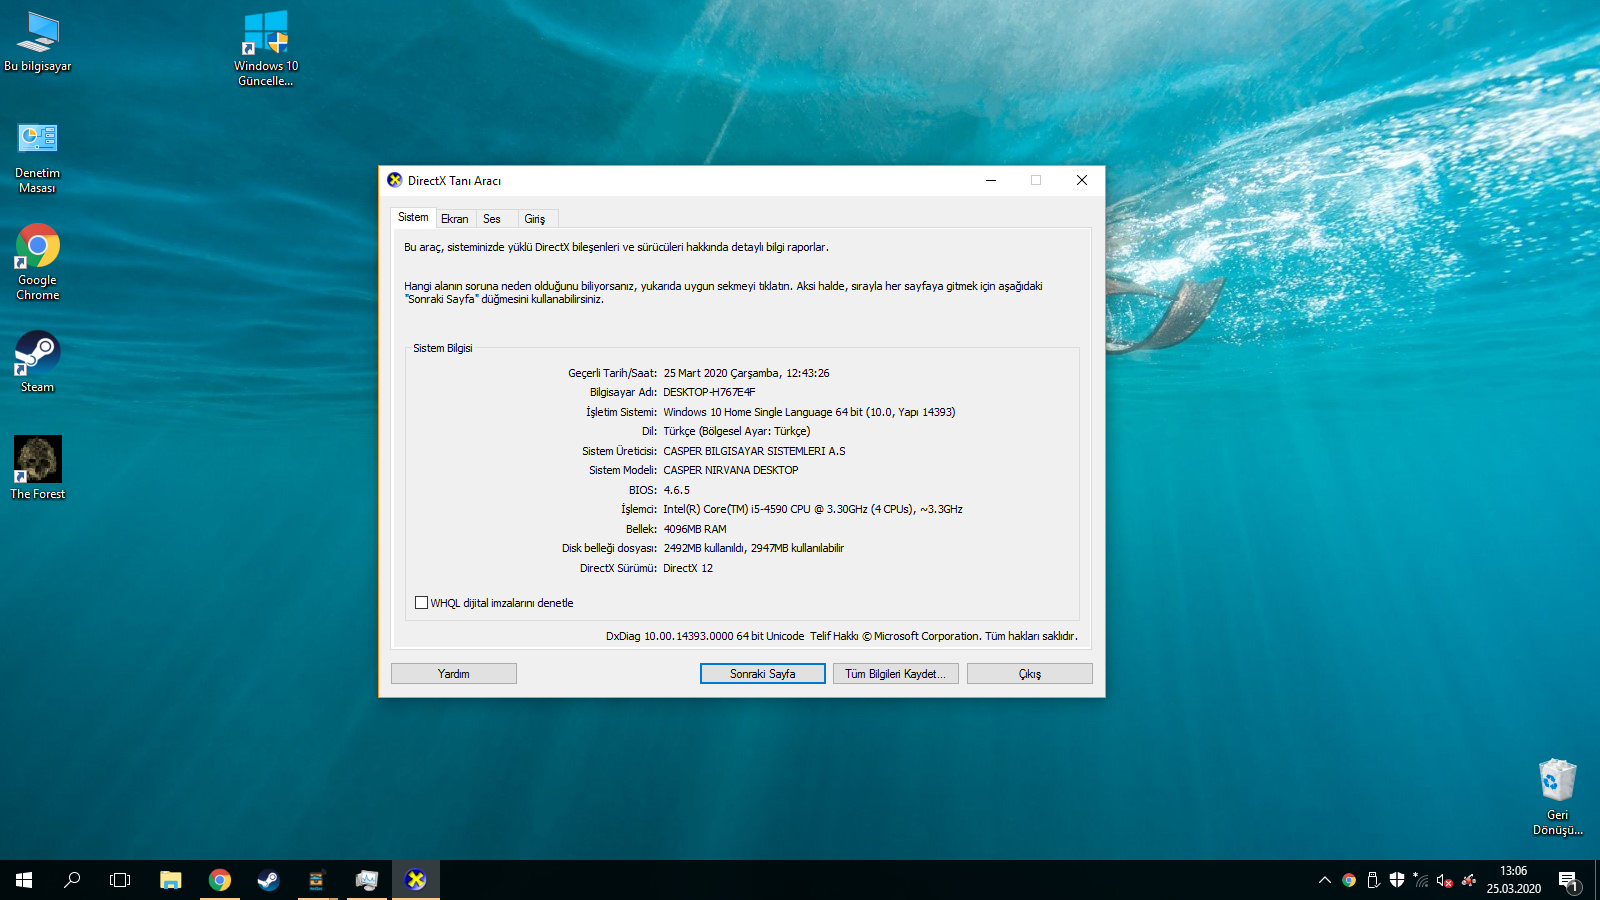
Task: Click the 4096MB RAM value
Action: click(x=695, y=529)
